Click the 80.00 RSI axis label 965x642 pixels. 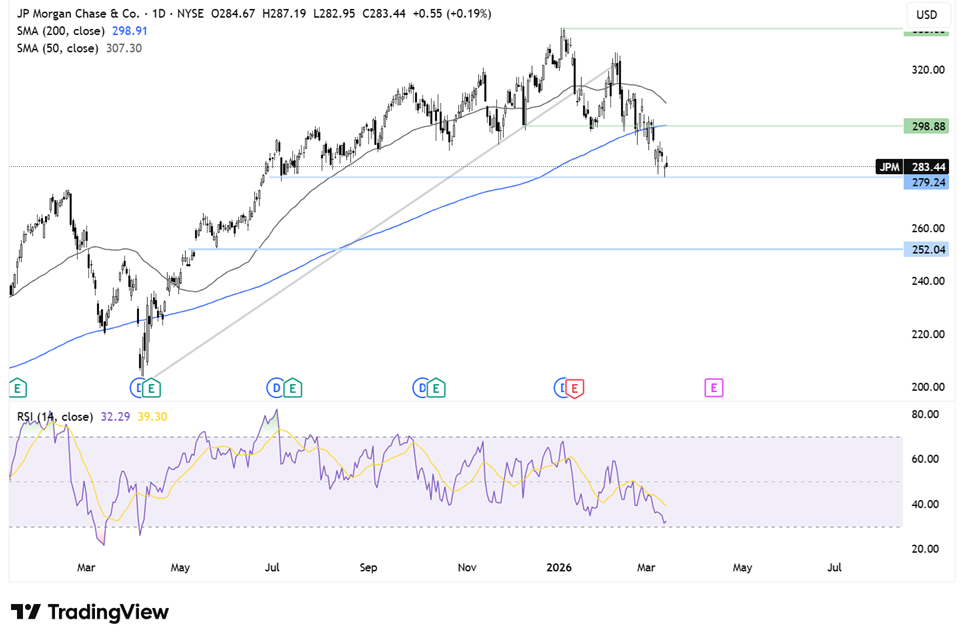click(925, 414)
